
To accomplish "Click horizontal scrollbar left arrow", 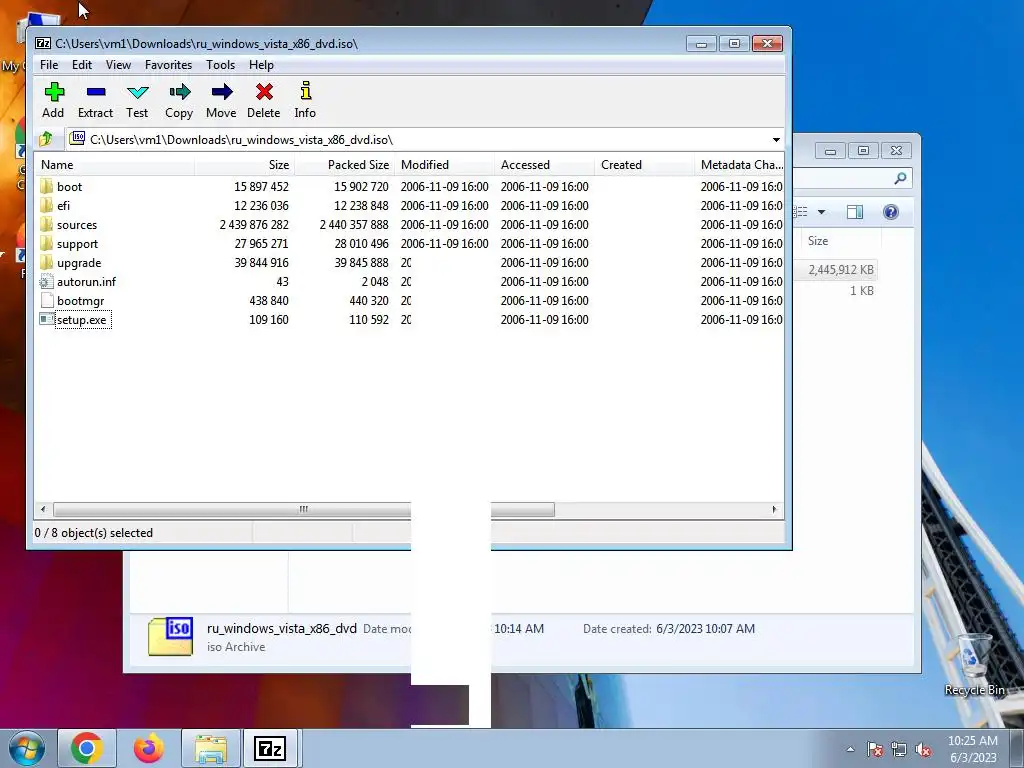I will (x=43, y=509).
